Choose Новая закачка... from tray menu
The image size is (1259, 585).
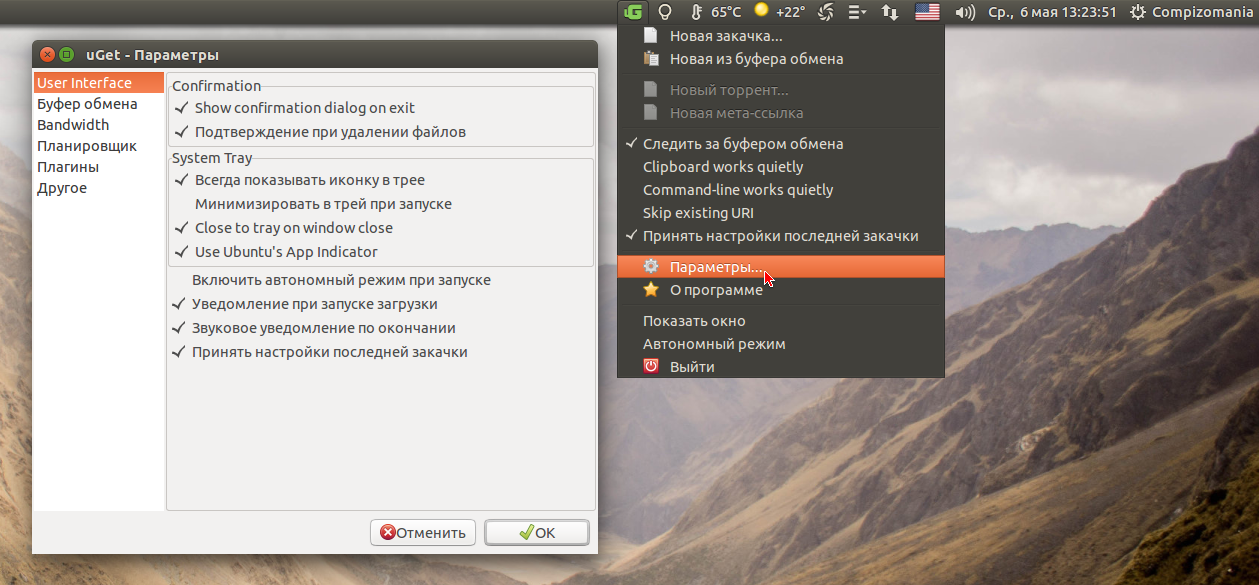tap(781, 35)
